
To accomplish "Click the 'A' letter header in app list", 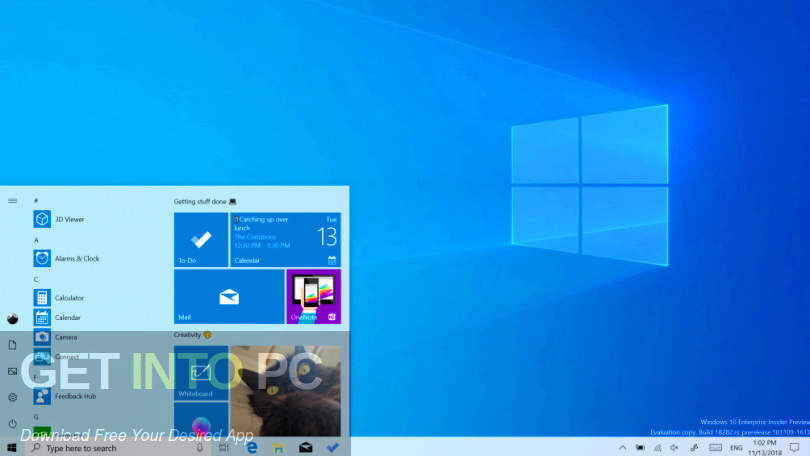I will 36,240.
